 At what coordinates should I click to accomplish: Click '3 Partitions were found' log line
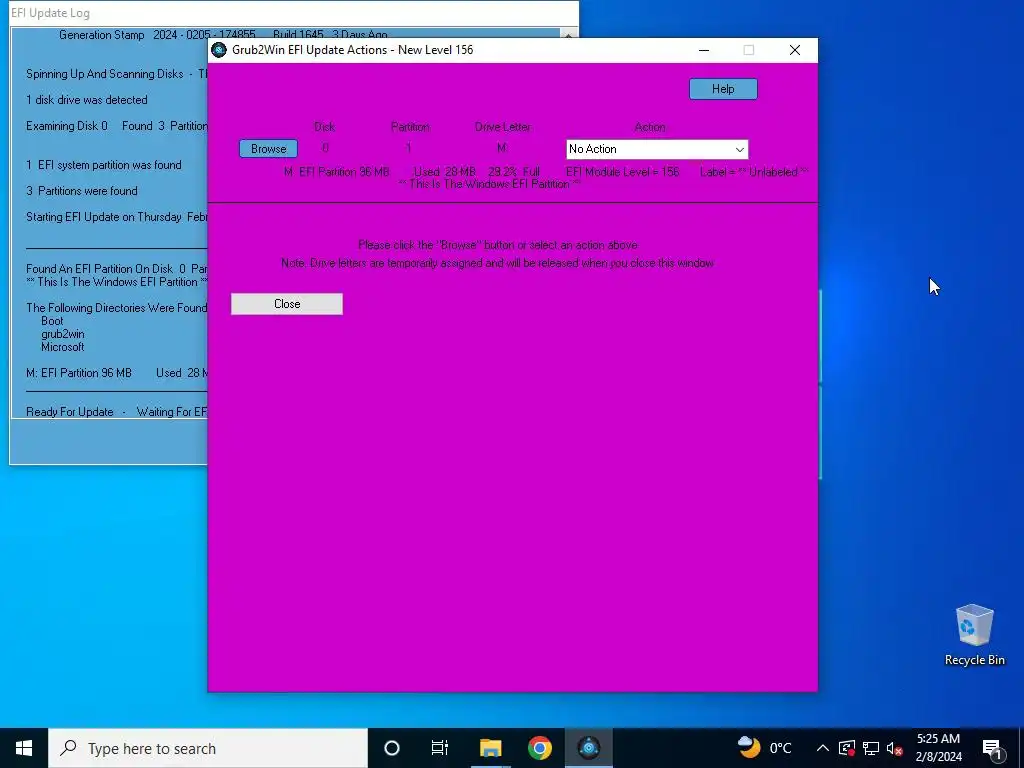[82, 191]
